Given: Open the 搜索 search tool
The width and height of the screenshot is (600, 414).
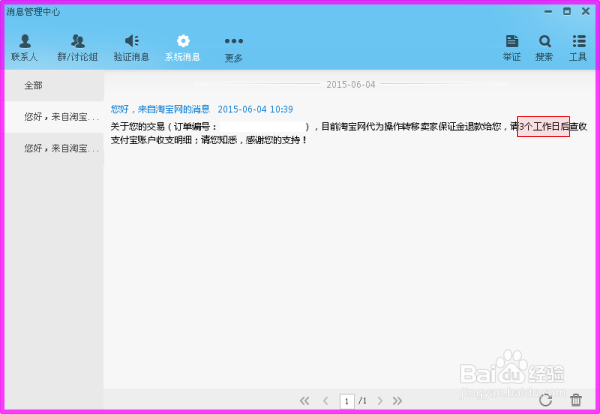Looking at the screenshot, I should coord(544,48).
